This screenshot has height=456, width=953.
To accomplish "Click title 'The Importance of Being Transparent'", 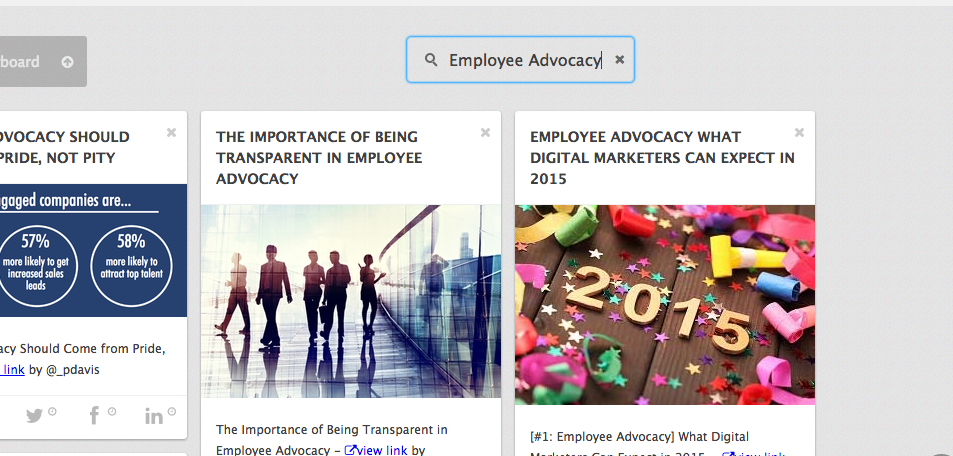I will pyautogui.click(x=318, y=157).
